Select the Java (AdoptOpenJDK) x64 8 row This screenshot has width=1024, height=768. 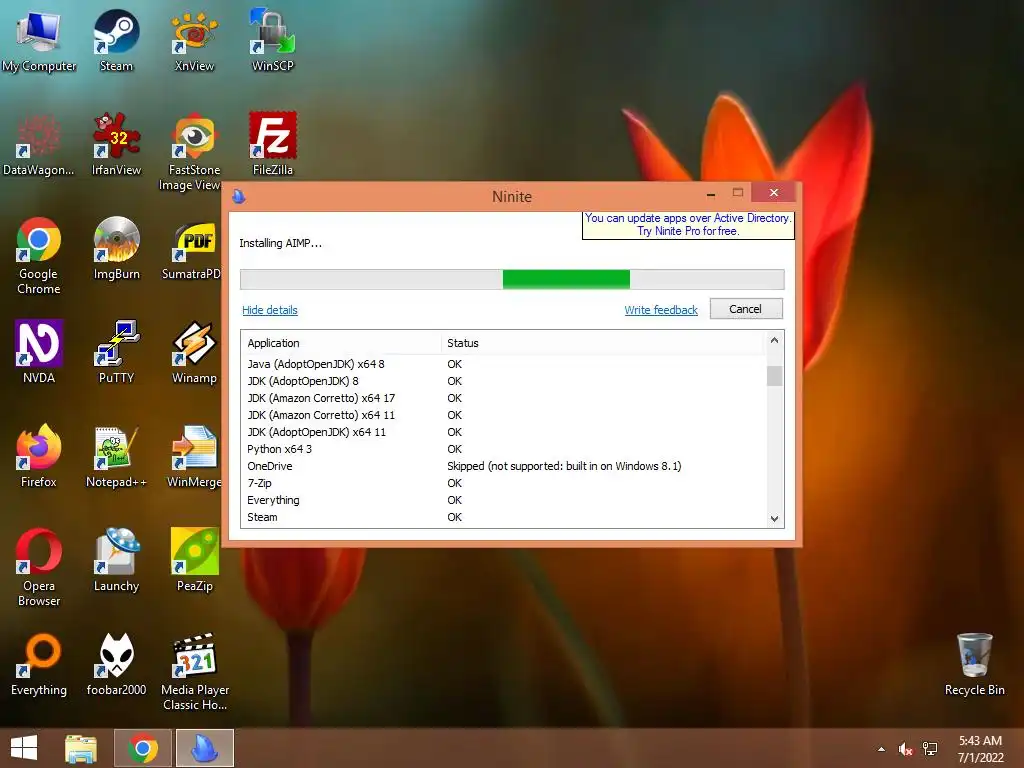(x=504, y=364)
